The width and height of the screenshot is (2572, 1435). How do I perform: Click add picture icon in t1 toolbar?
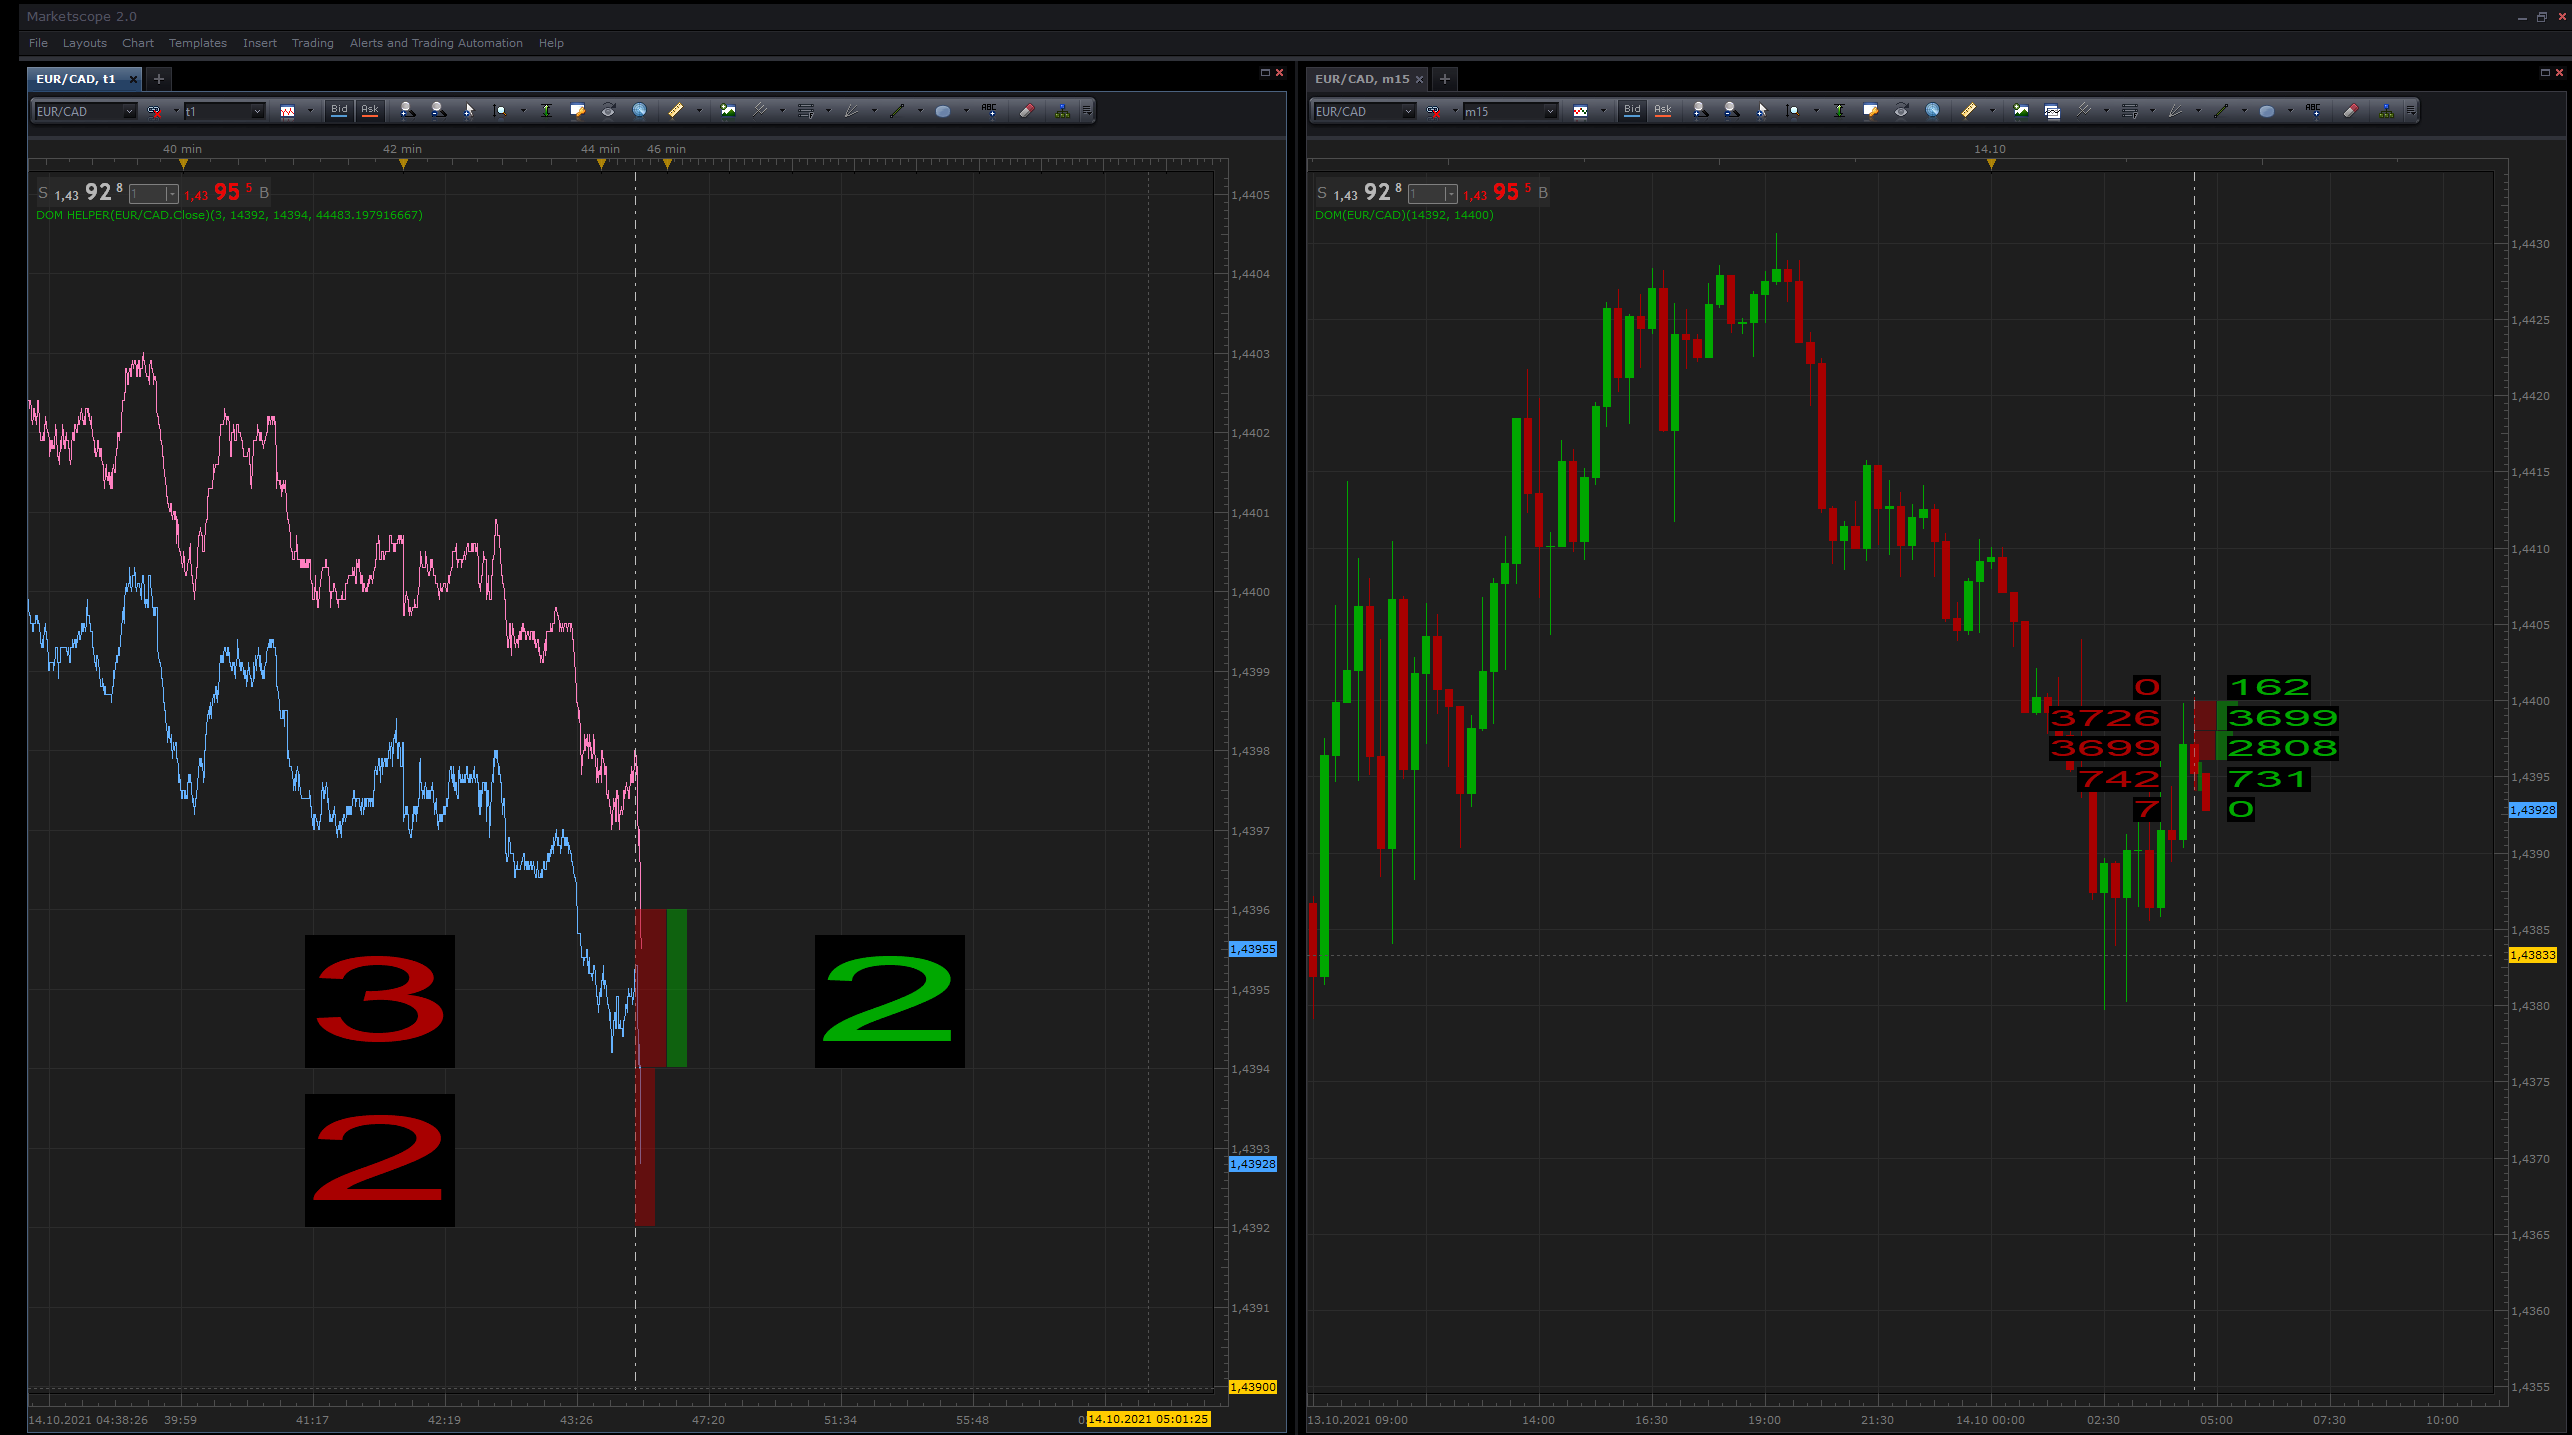click(x=728, y=111)
